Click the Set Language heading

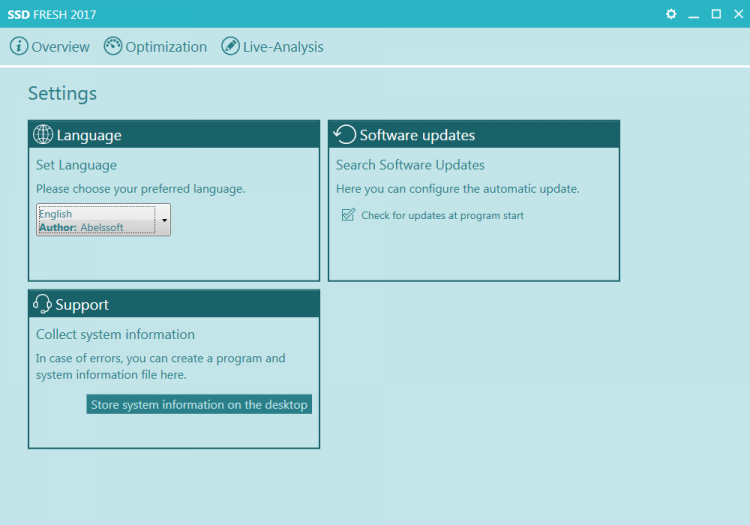point(77,165)
